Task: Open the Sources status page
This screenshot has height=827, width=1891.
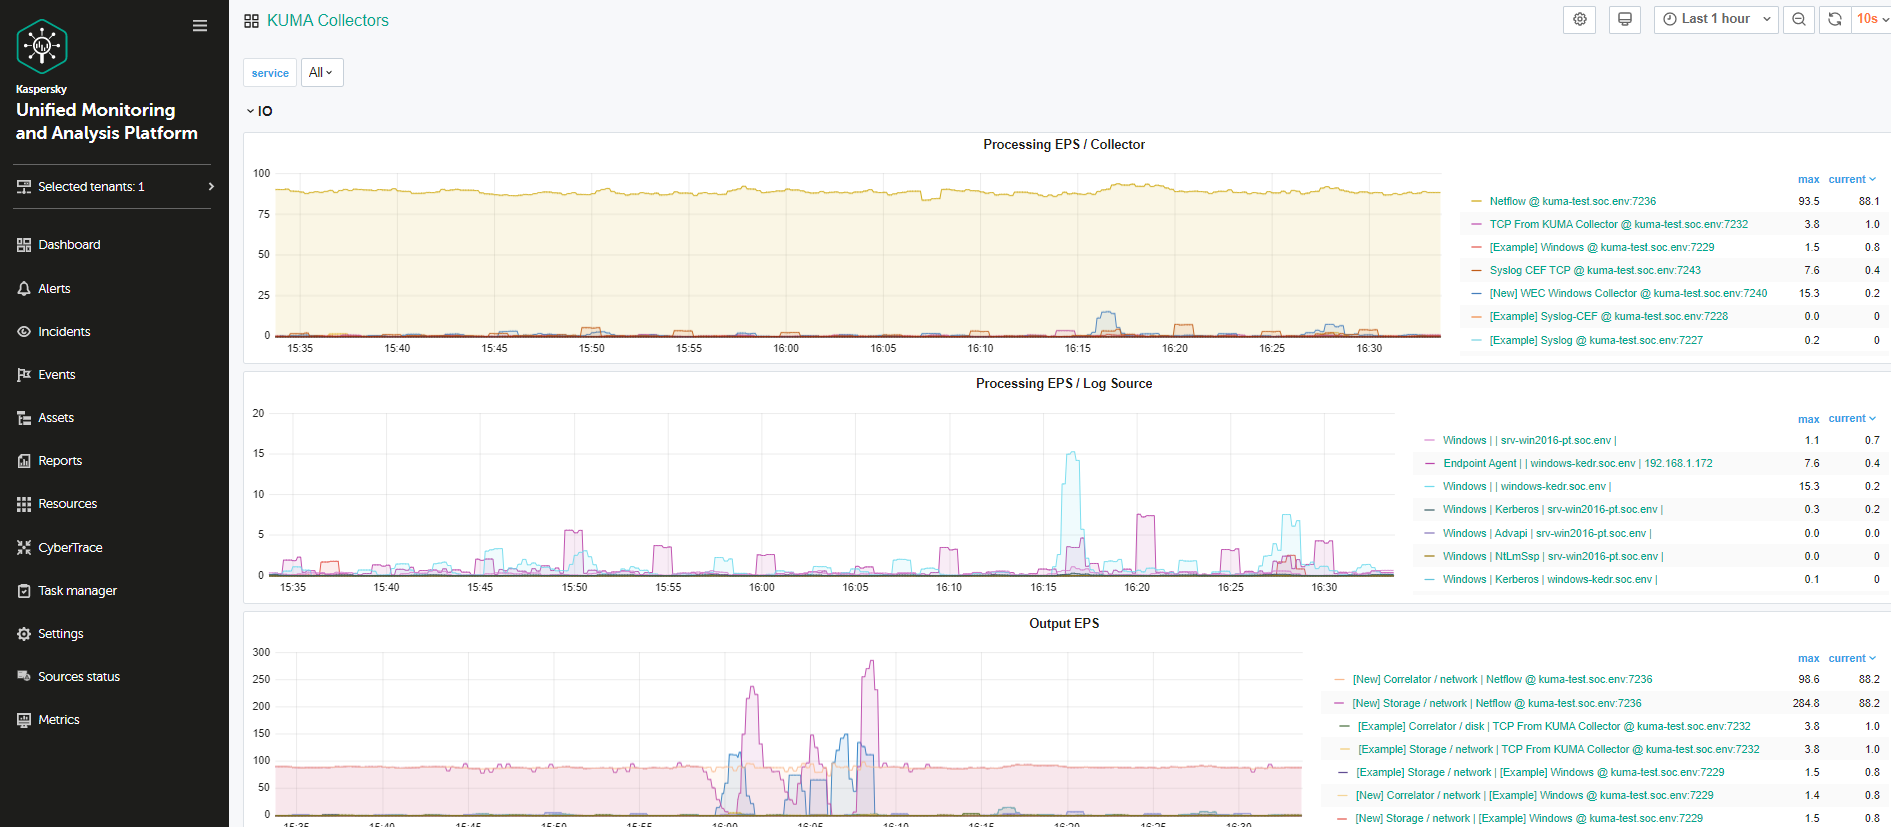Action: click(x=78, y=676)
